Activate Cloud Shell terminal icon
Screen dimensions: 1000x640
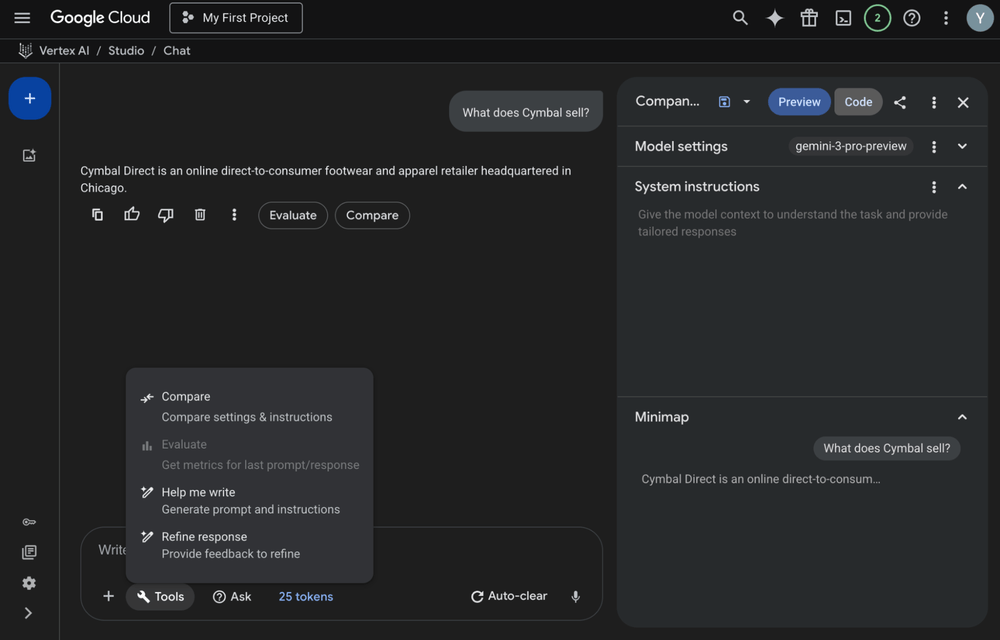tap(843, 18)
